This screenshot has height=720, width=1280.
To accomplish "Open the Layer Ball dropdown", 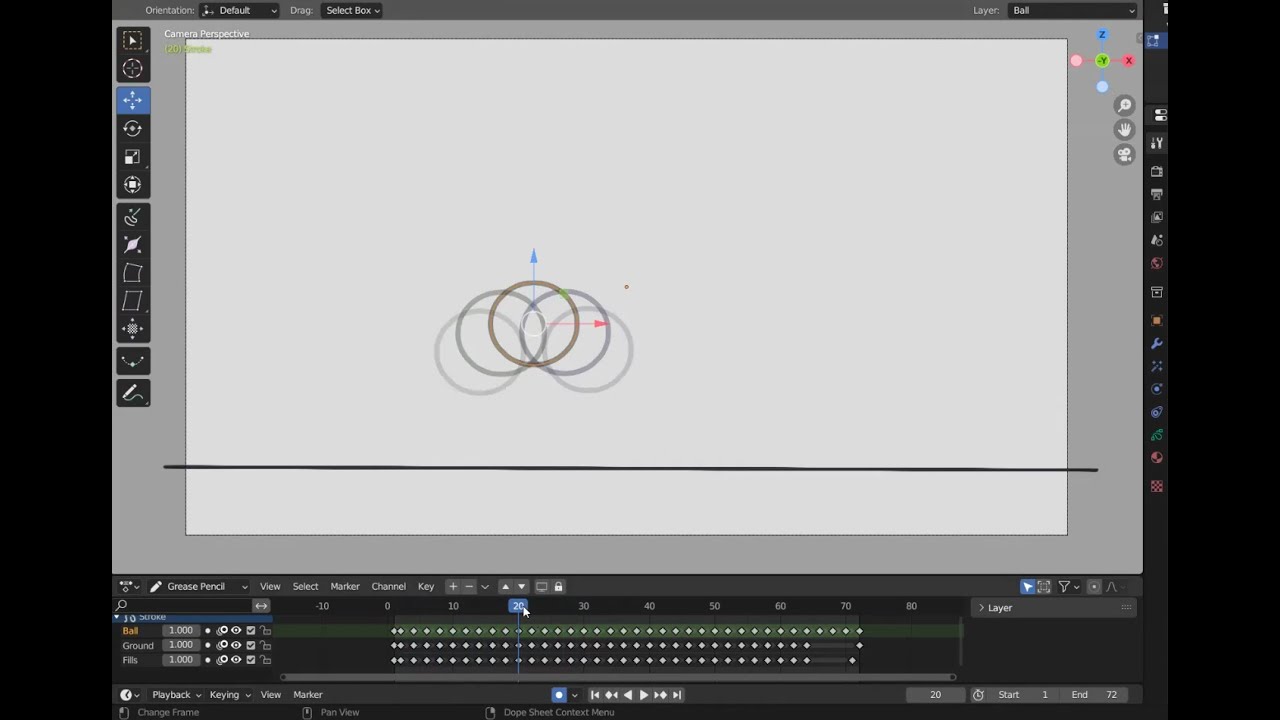I will [x=1073, y=10].
